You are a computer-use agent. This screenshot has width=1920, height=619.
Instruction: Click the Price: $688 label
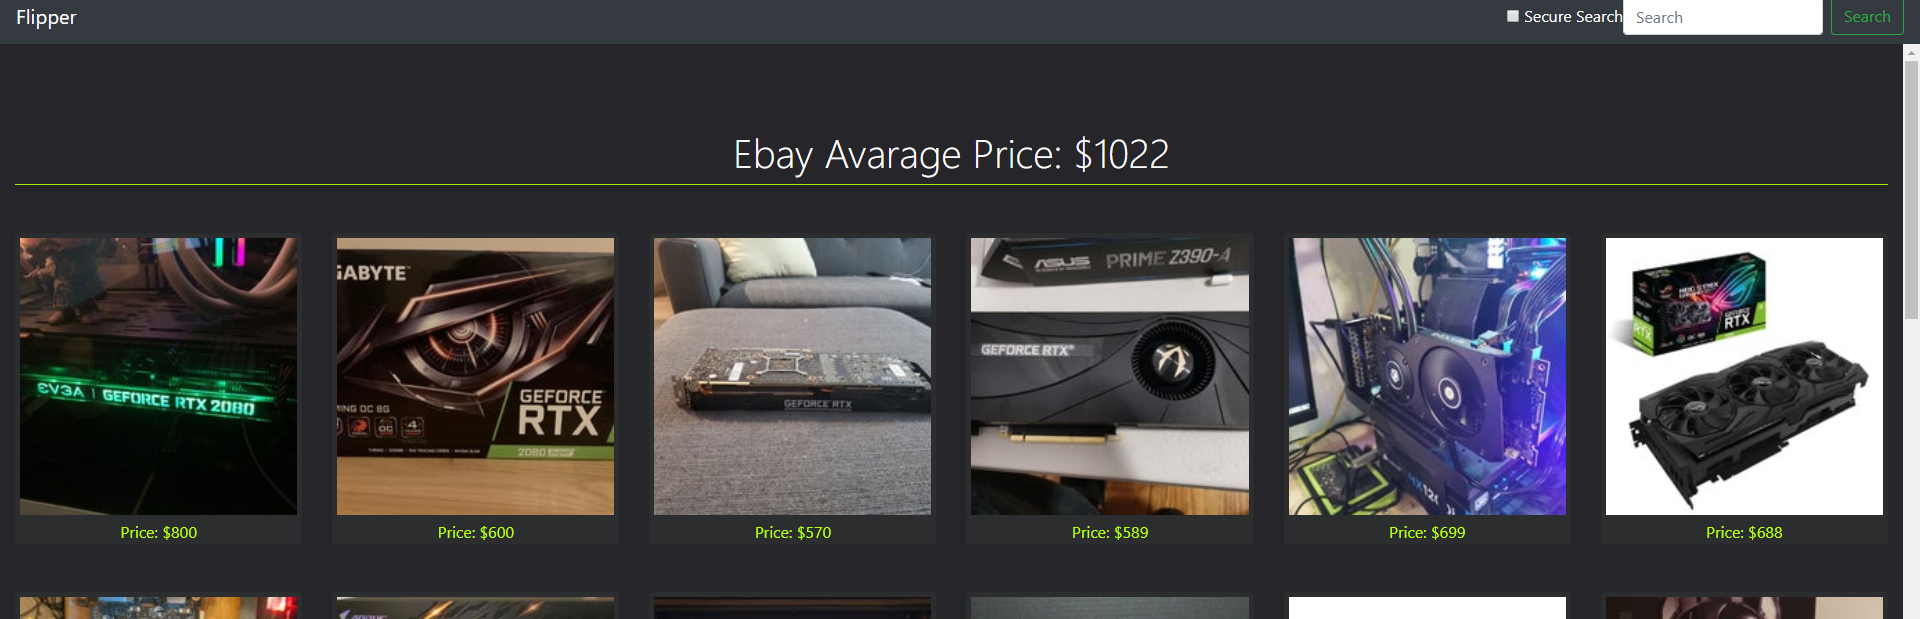(x=1744, y=532)
